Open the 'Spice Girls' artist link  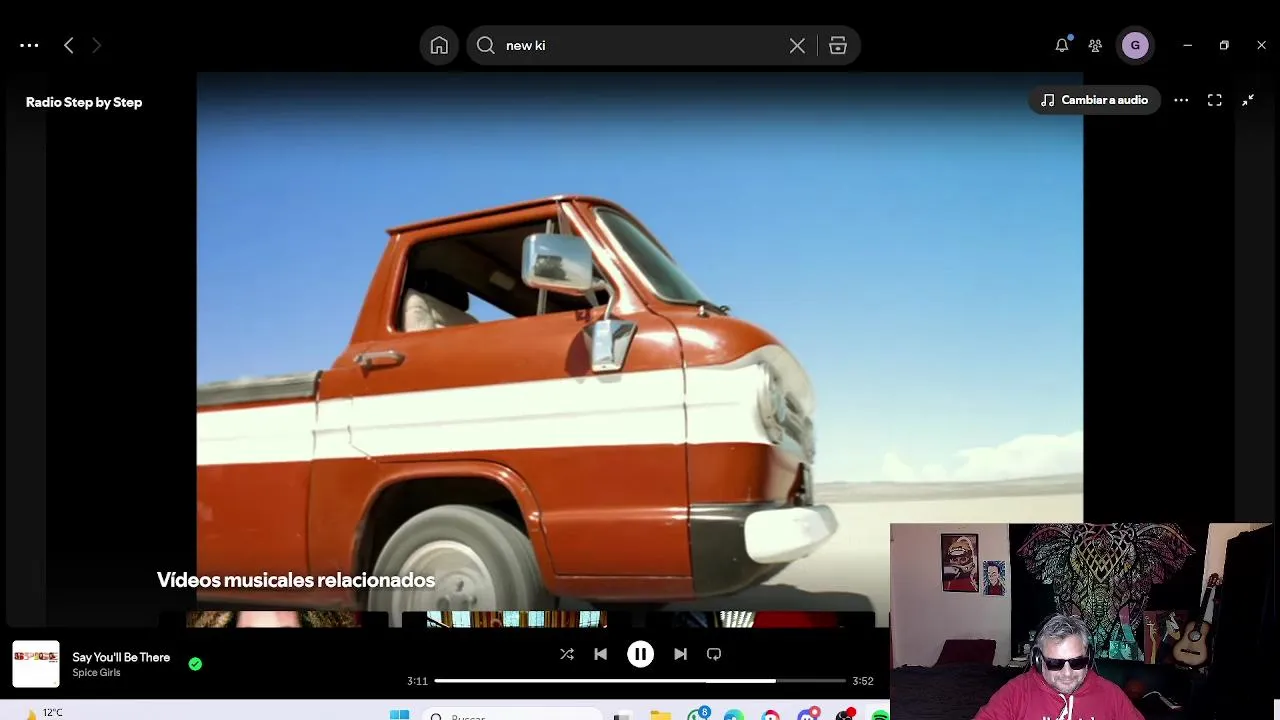(x=96, y=673)
